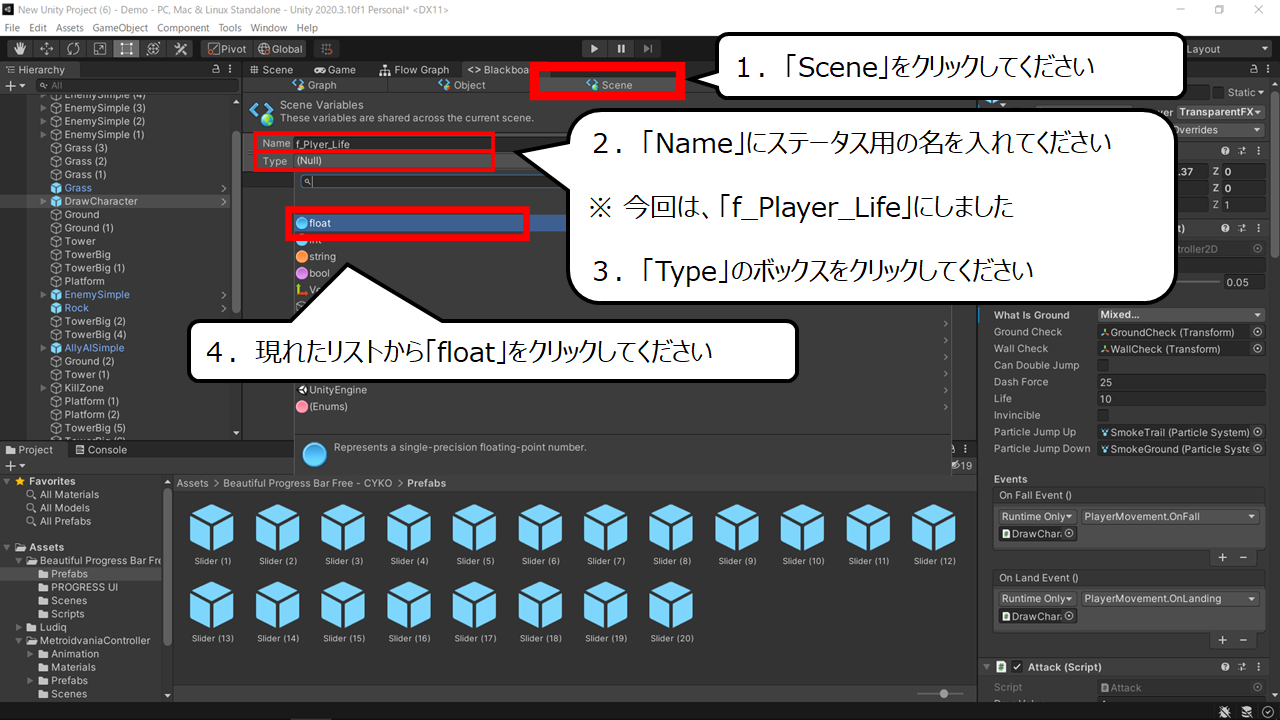Select the combined Transform tool

(154, 48)
